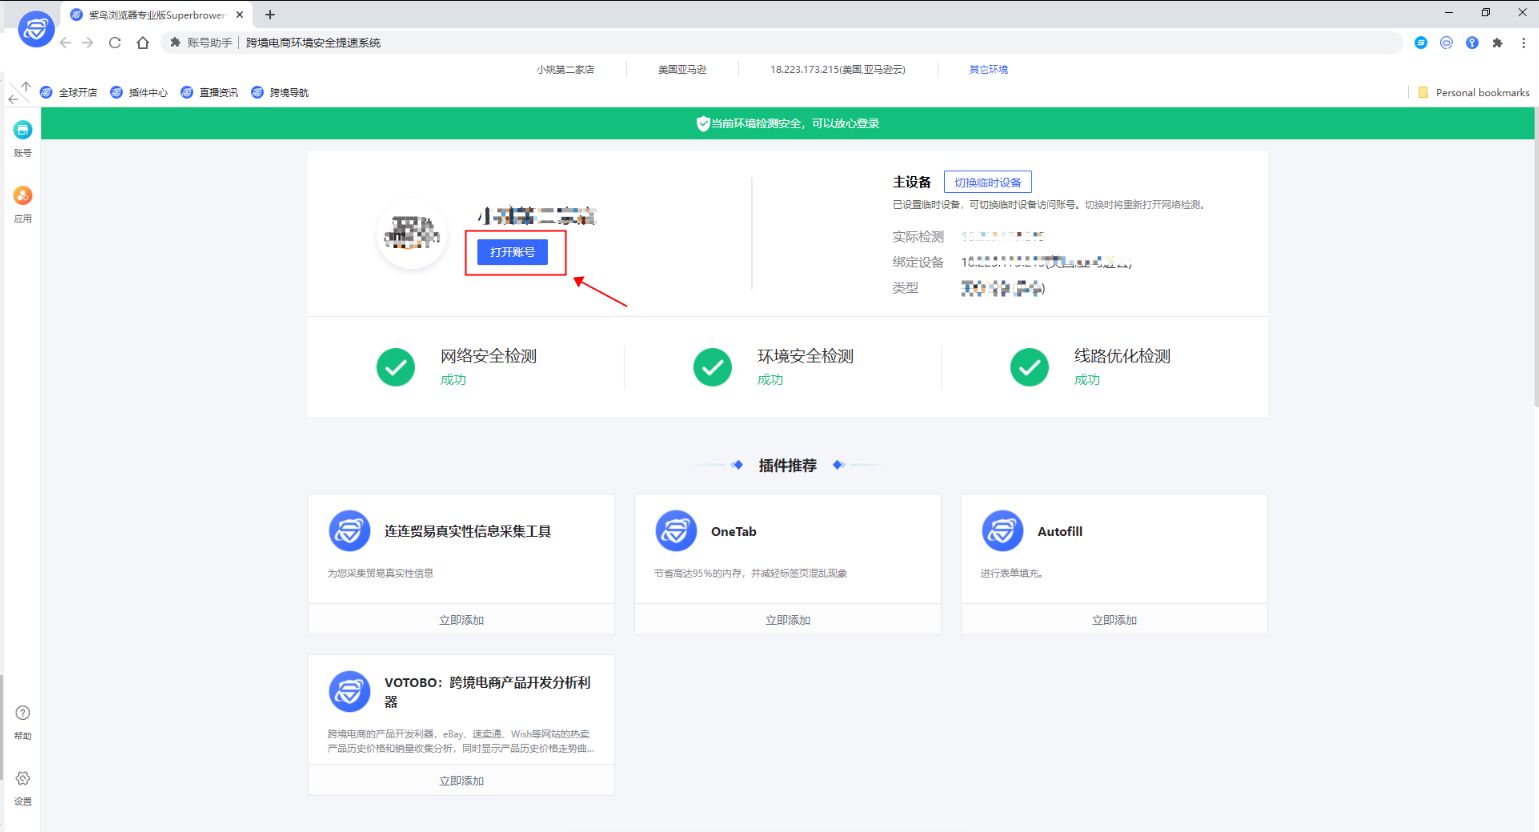This screenshot has width=1539, height=832.
Task: Add the OneTab plugin via 立即添加
Action: (x=787, y=619)
